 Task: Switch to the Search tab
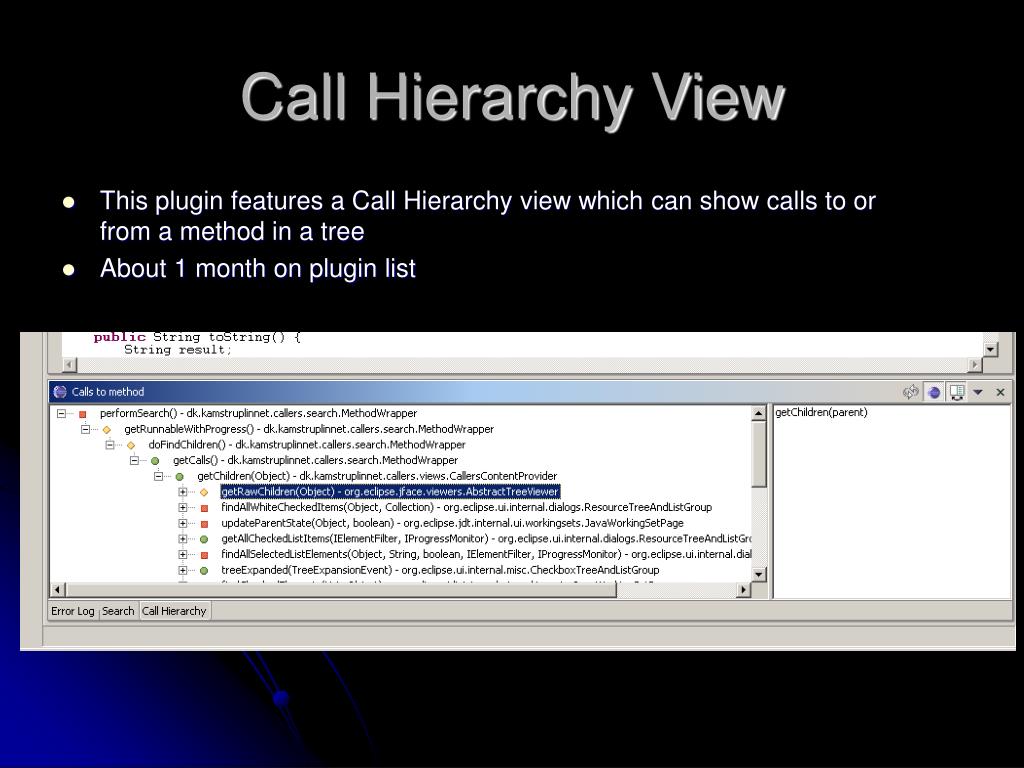point(118,611)
